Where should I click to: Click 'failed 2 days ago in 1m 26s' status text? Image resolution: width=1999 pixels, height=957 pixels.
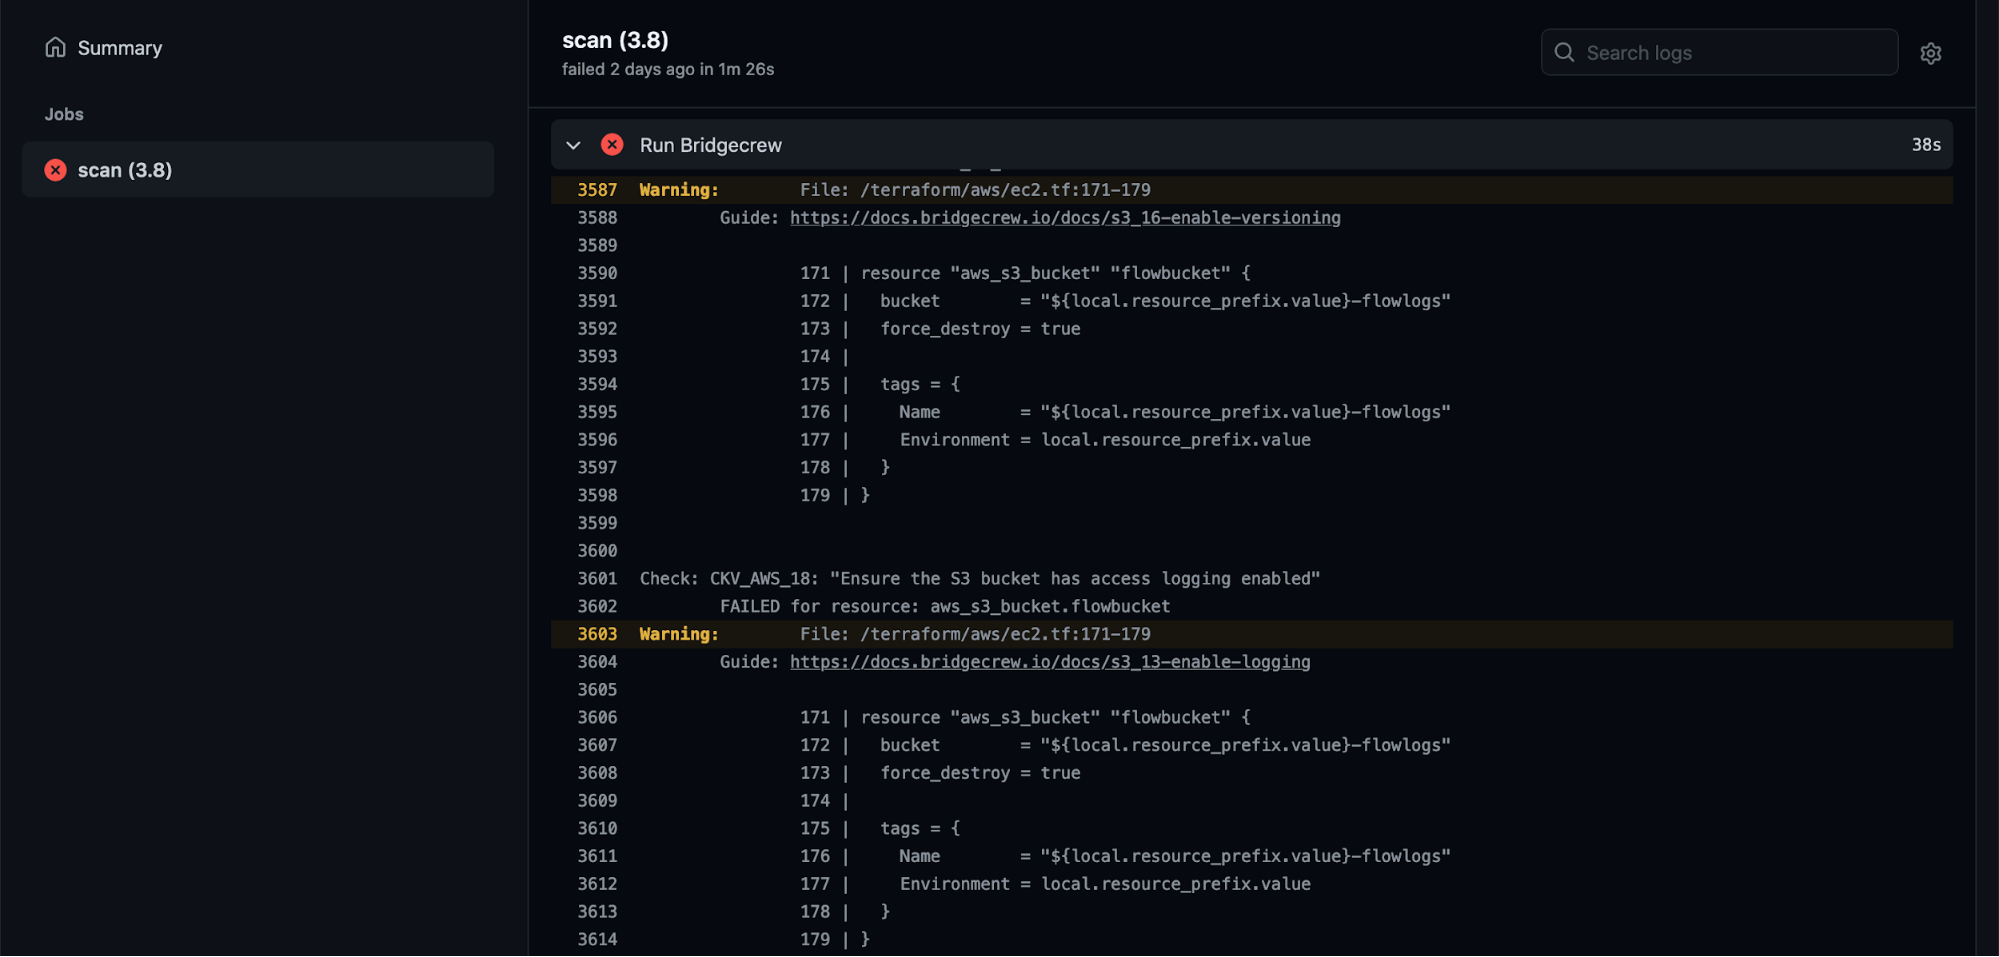pos(668,69)
